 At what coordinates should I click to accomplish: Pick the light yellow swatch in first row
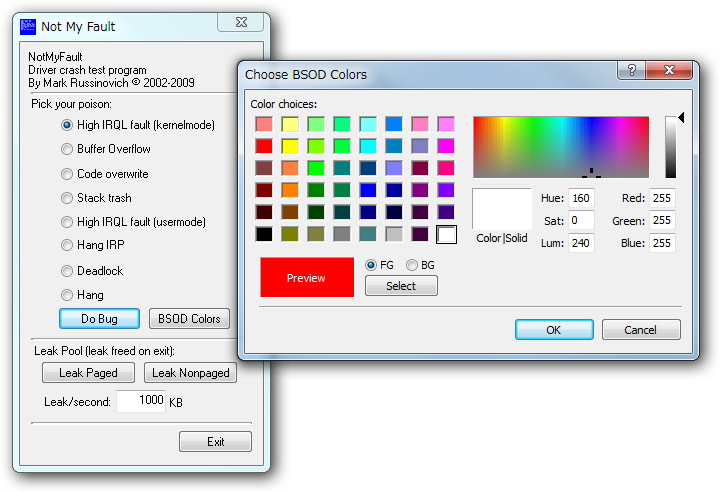pyautogui.click(x=290, y=124)
